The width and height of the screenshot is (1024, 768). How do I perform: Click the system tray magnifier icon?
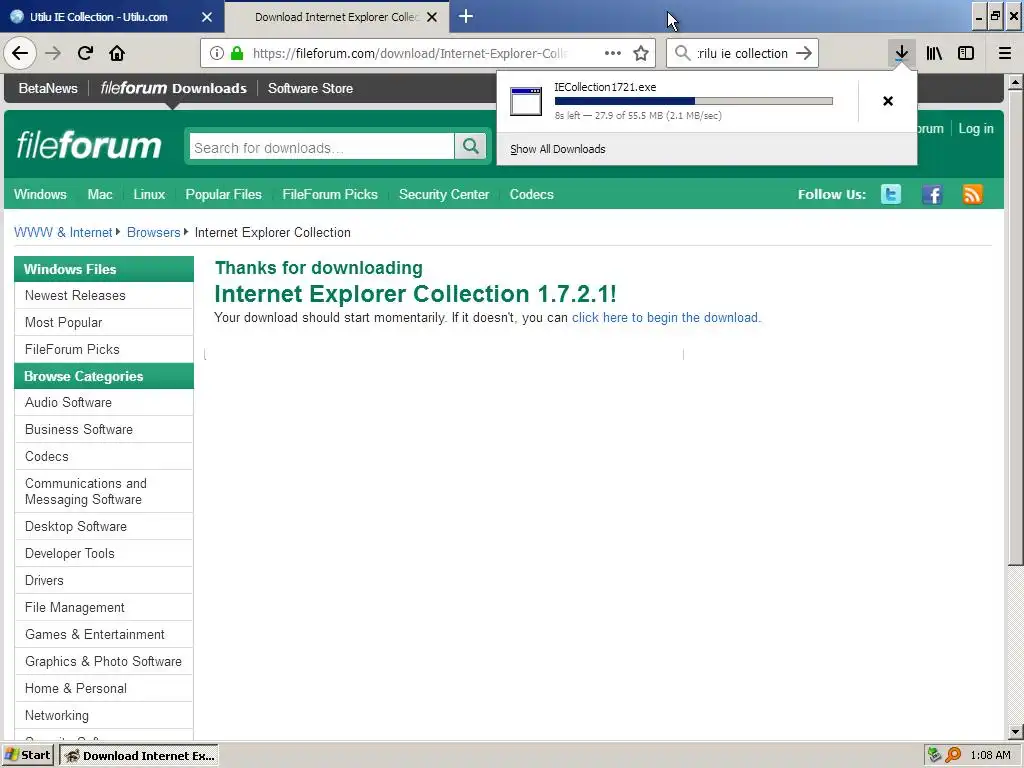click(x=953, y=755)
